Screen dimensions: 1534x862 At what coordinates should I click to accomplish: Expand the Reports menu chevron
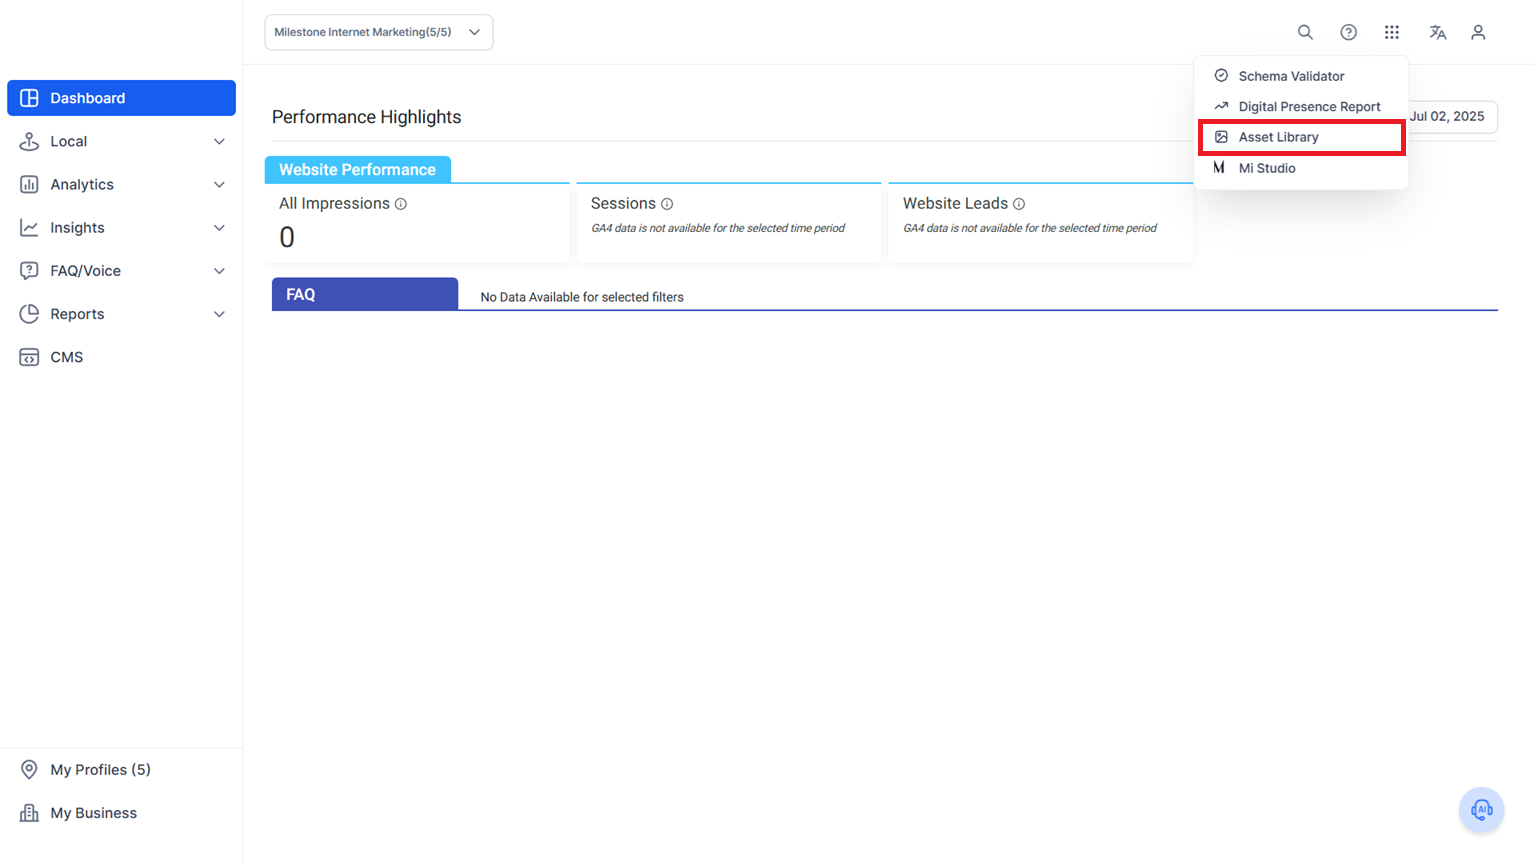click(219, 314)
